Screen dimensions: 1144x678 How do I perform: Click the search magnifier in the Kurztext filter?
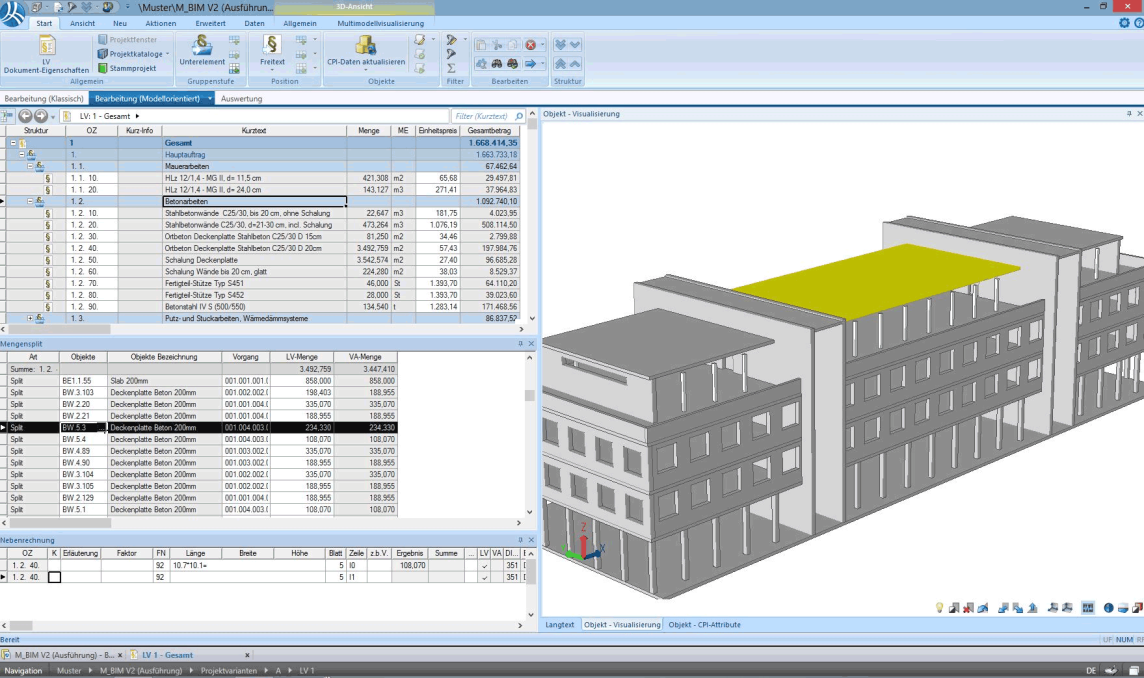pos(519,116)
